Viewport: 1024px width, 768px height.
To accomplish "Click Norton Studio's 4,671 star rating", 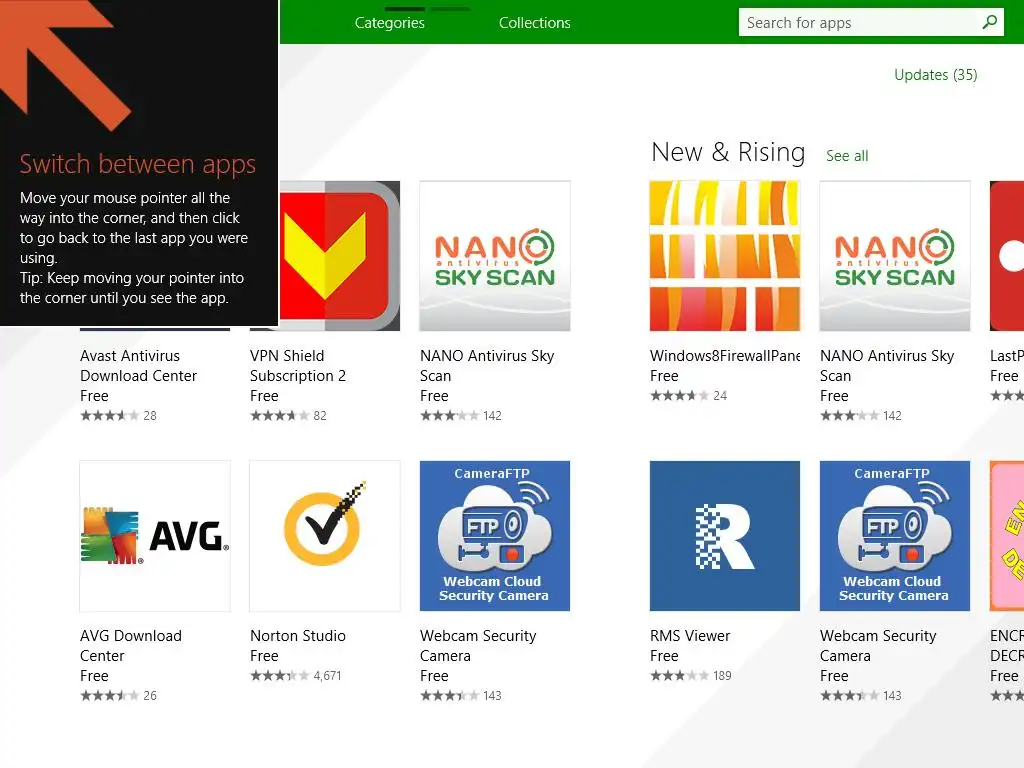I will click(296, 676).
